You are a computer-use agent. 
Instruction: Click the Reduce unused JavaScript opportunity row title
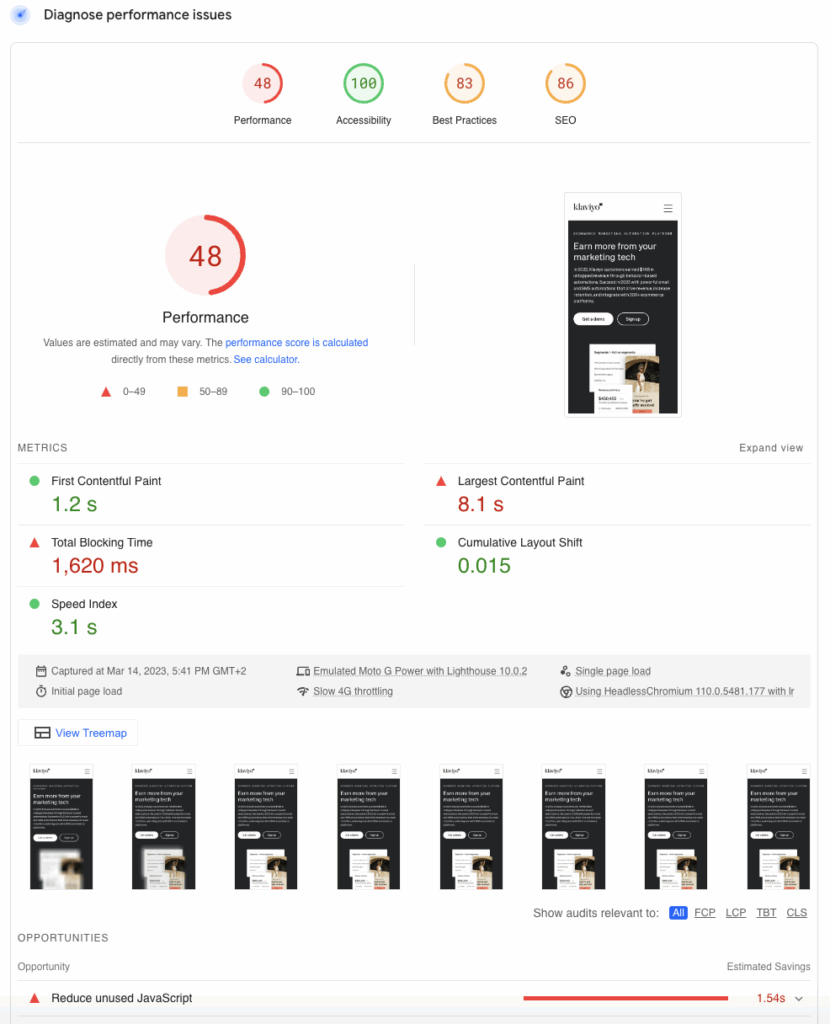(x=121, y=998)
